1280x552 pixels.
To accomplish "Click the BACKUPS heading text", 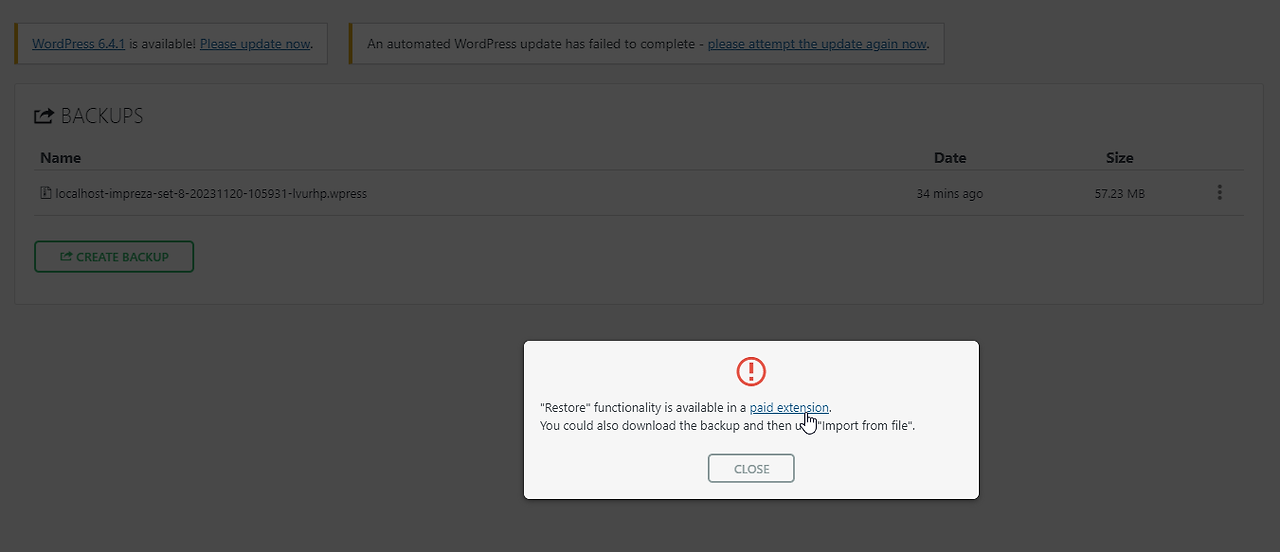I will click(102, 116).
